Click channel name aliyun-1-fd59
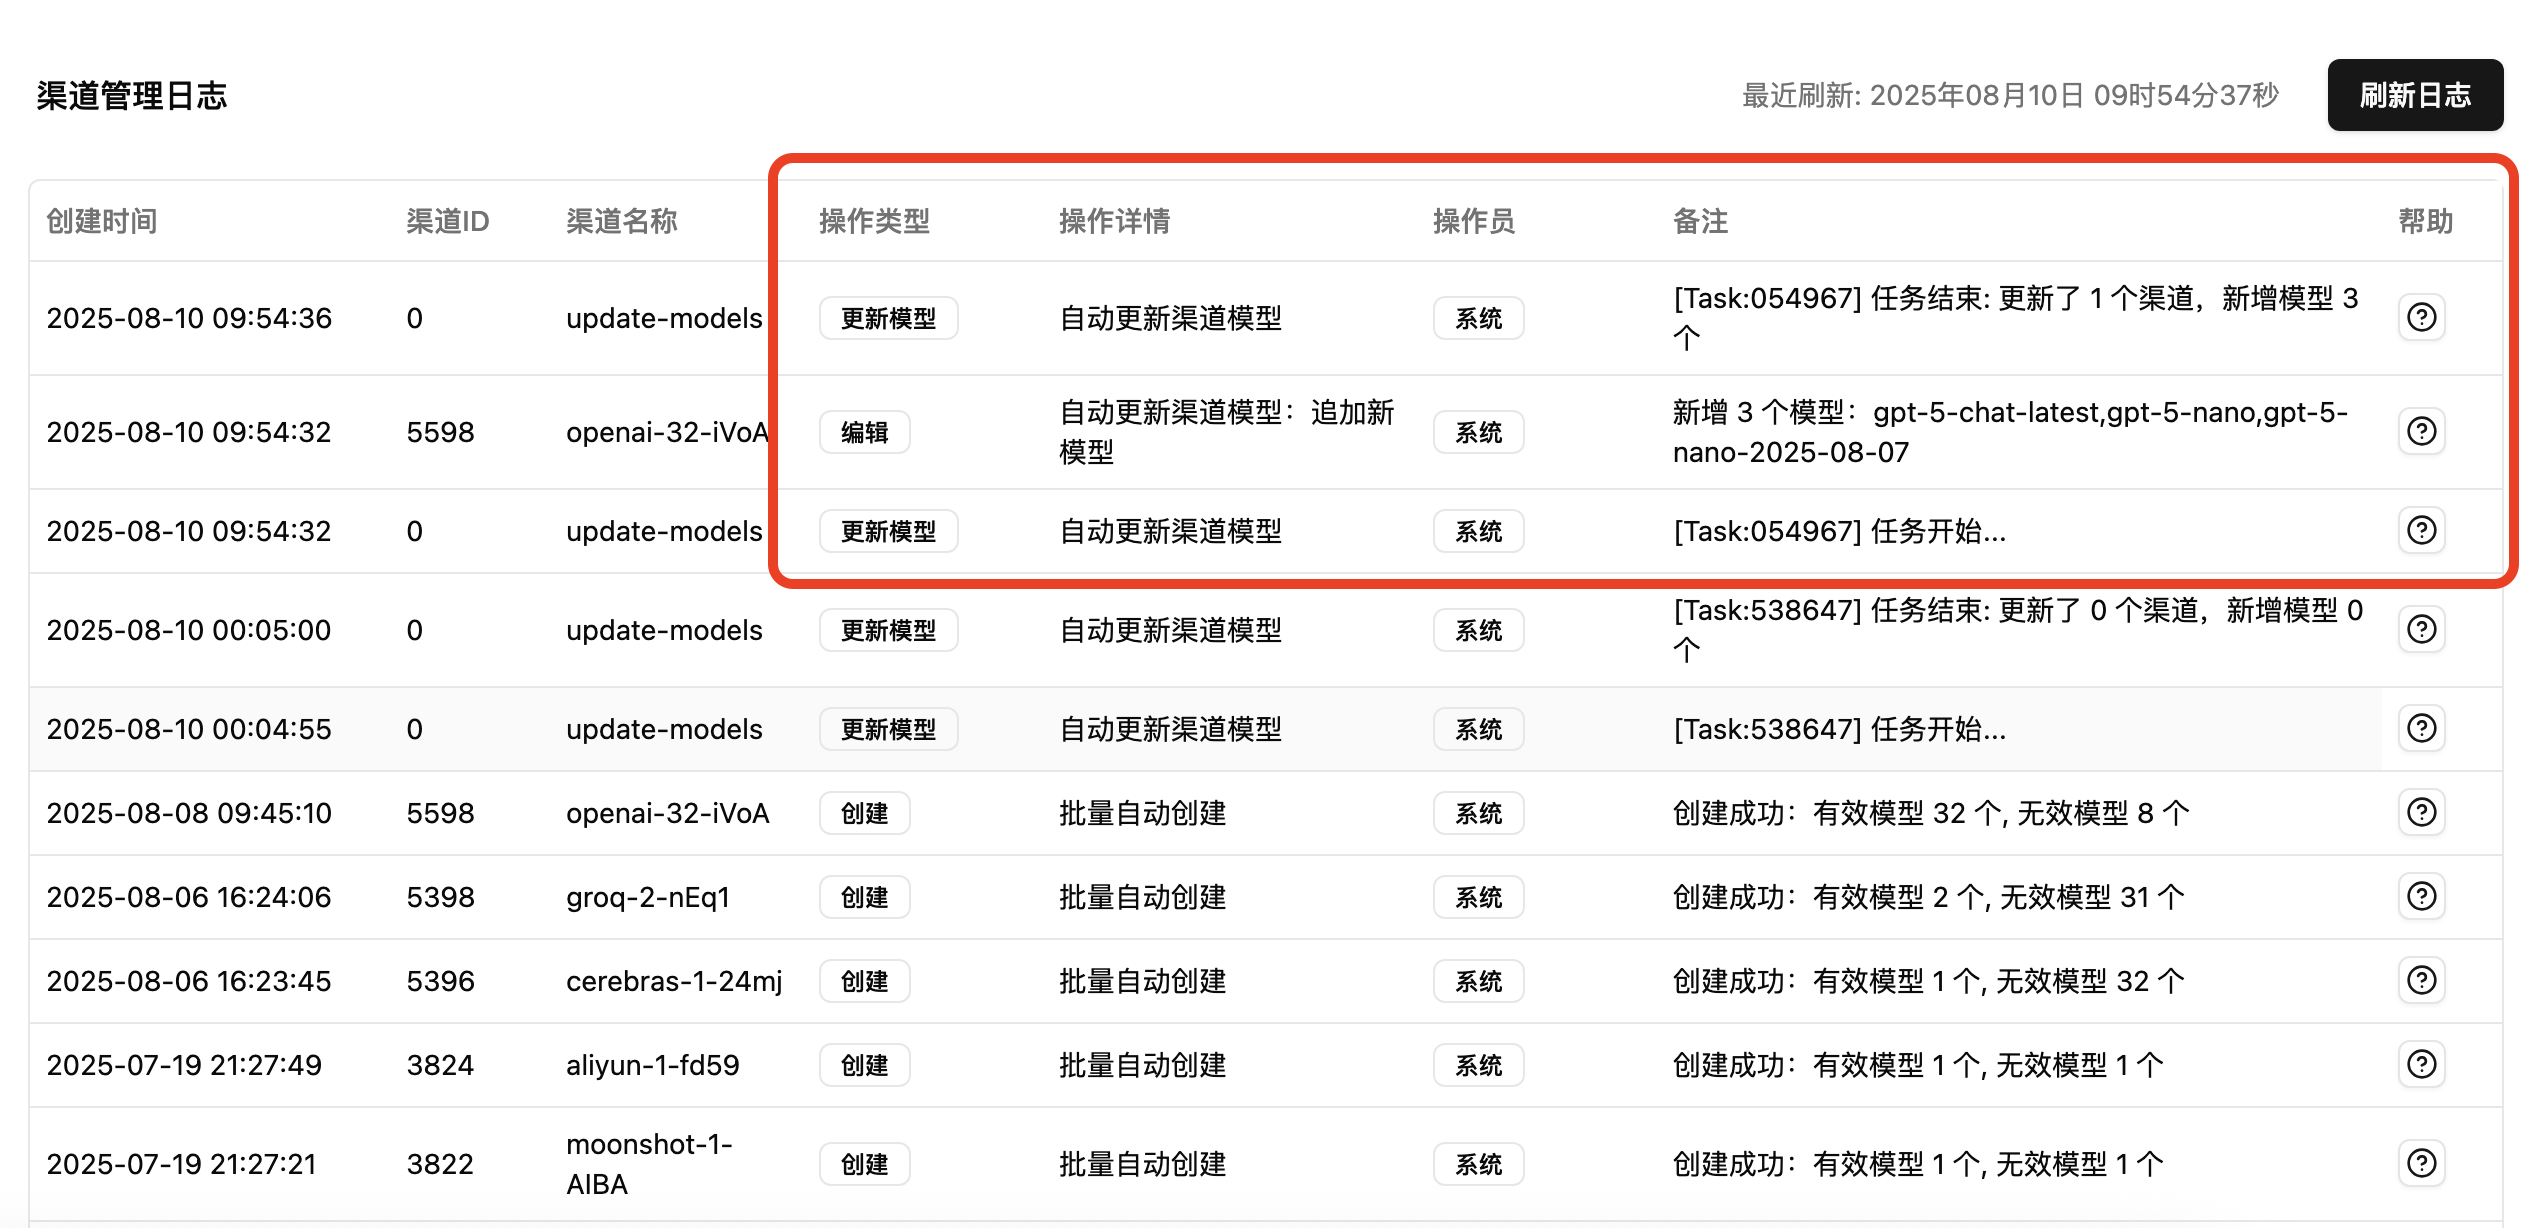This screenshot has height=1228, width=2530. coord(652,1065)
